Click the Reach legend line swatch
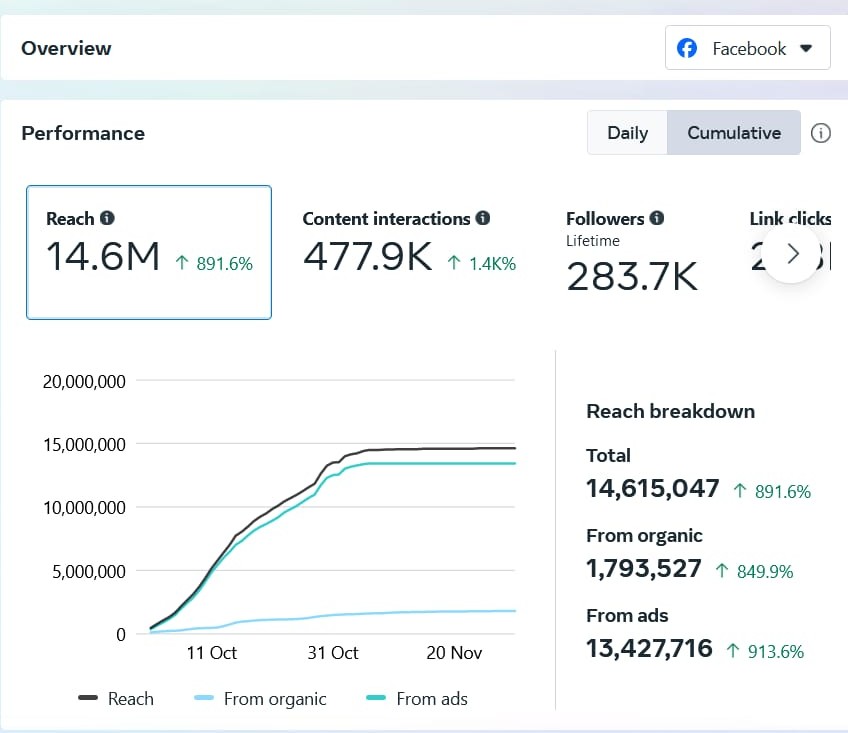The height and width of the screenshot is (733, 848). (x=88, y=699)
